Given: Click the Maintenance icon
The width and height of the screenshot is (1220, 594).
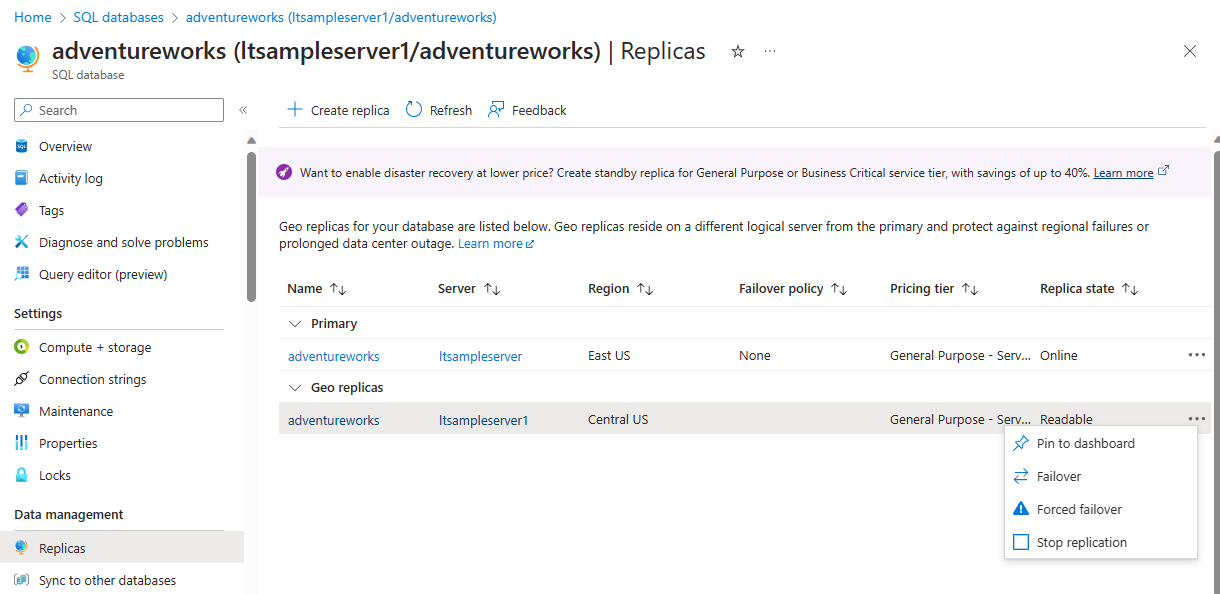Looking at the screenshot, I should pos(22,411).
